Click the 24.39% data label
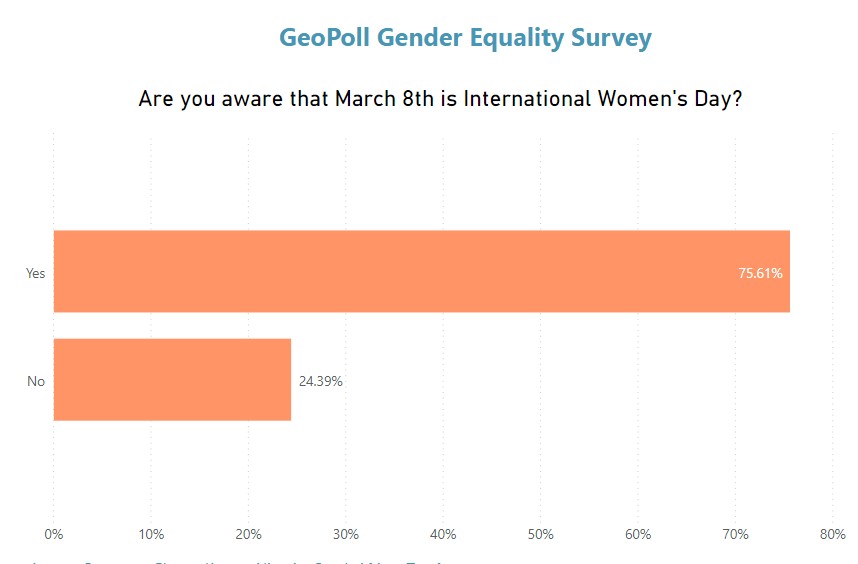 pyautogui.click(x=320, y=381)
